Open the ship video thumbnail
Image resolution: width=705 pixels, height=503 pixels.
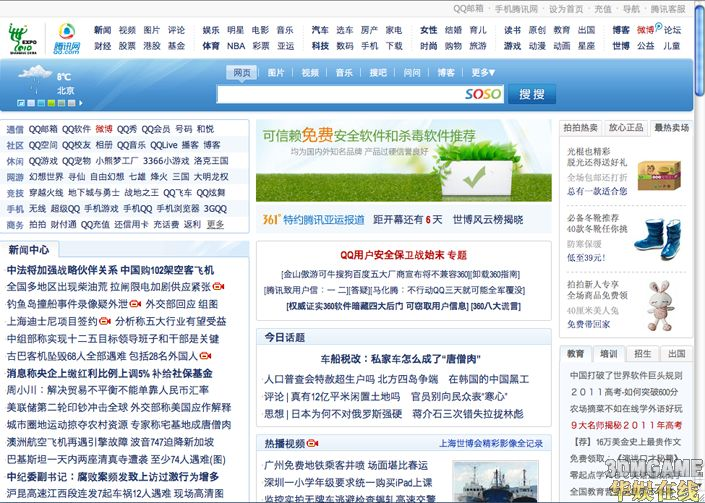click(x=495, y=481)
